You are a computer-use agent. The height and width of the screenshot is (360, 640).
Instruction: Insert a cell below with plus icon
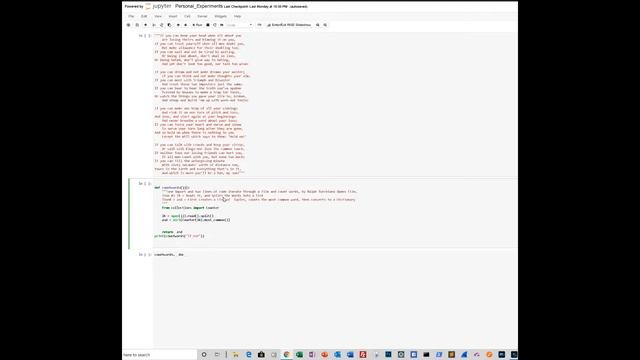(x=145, y=25)
